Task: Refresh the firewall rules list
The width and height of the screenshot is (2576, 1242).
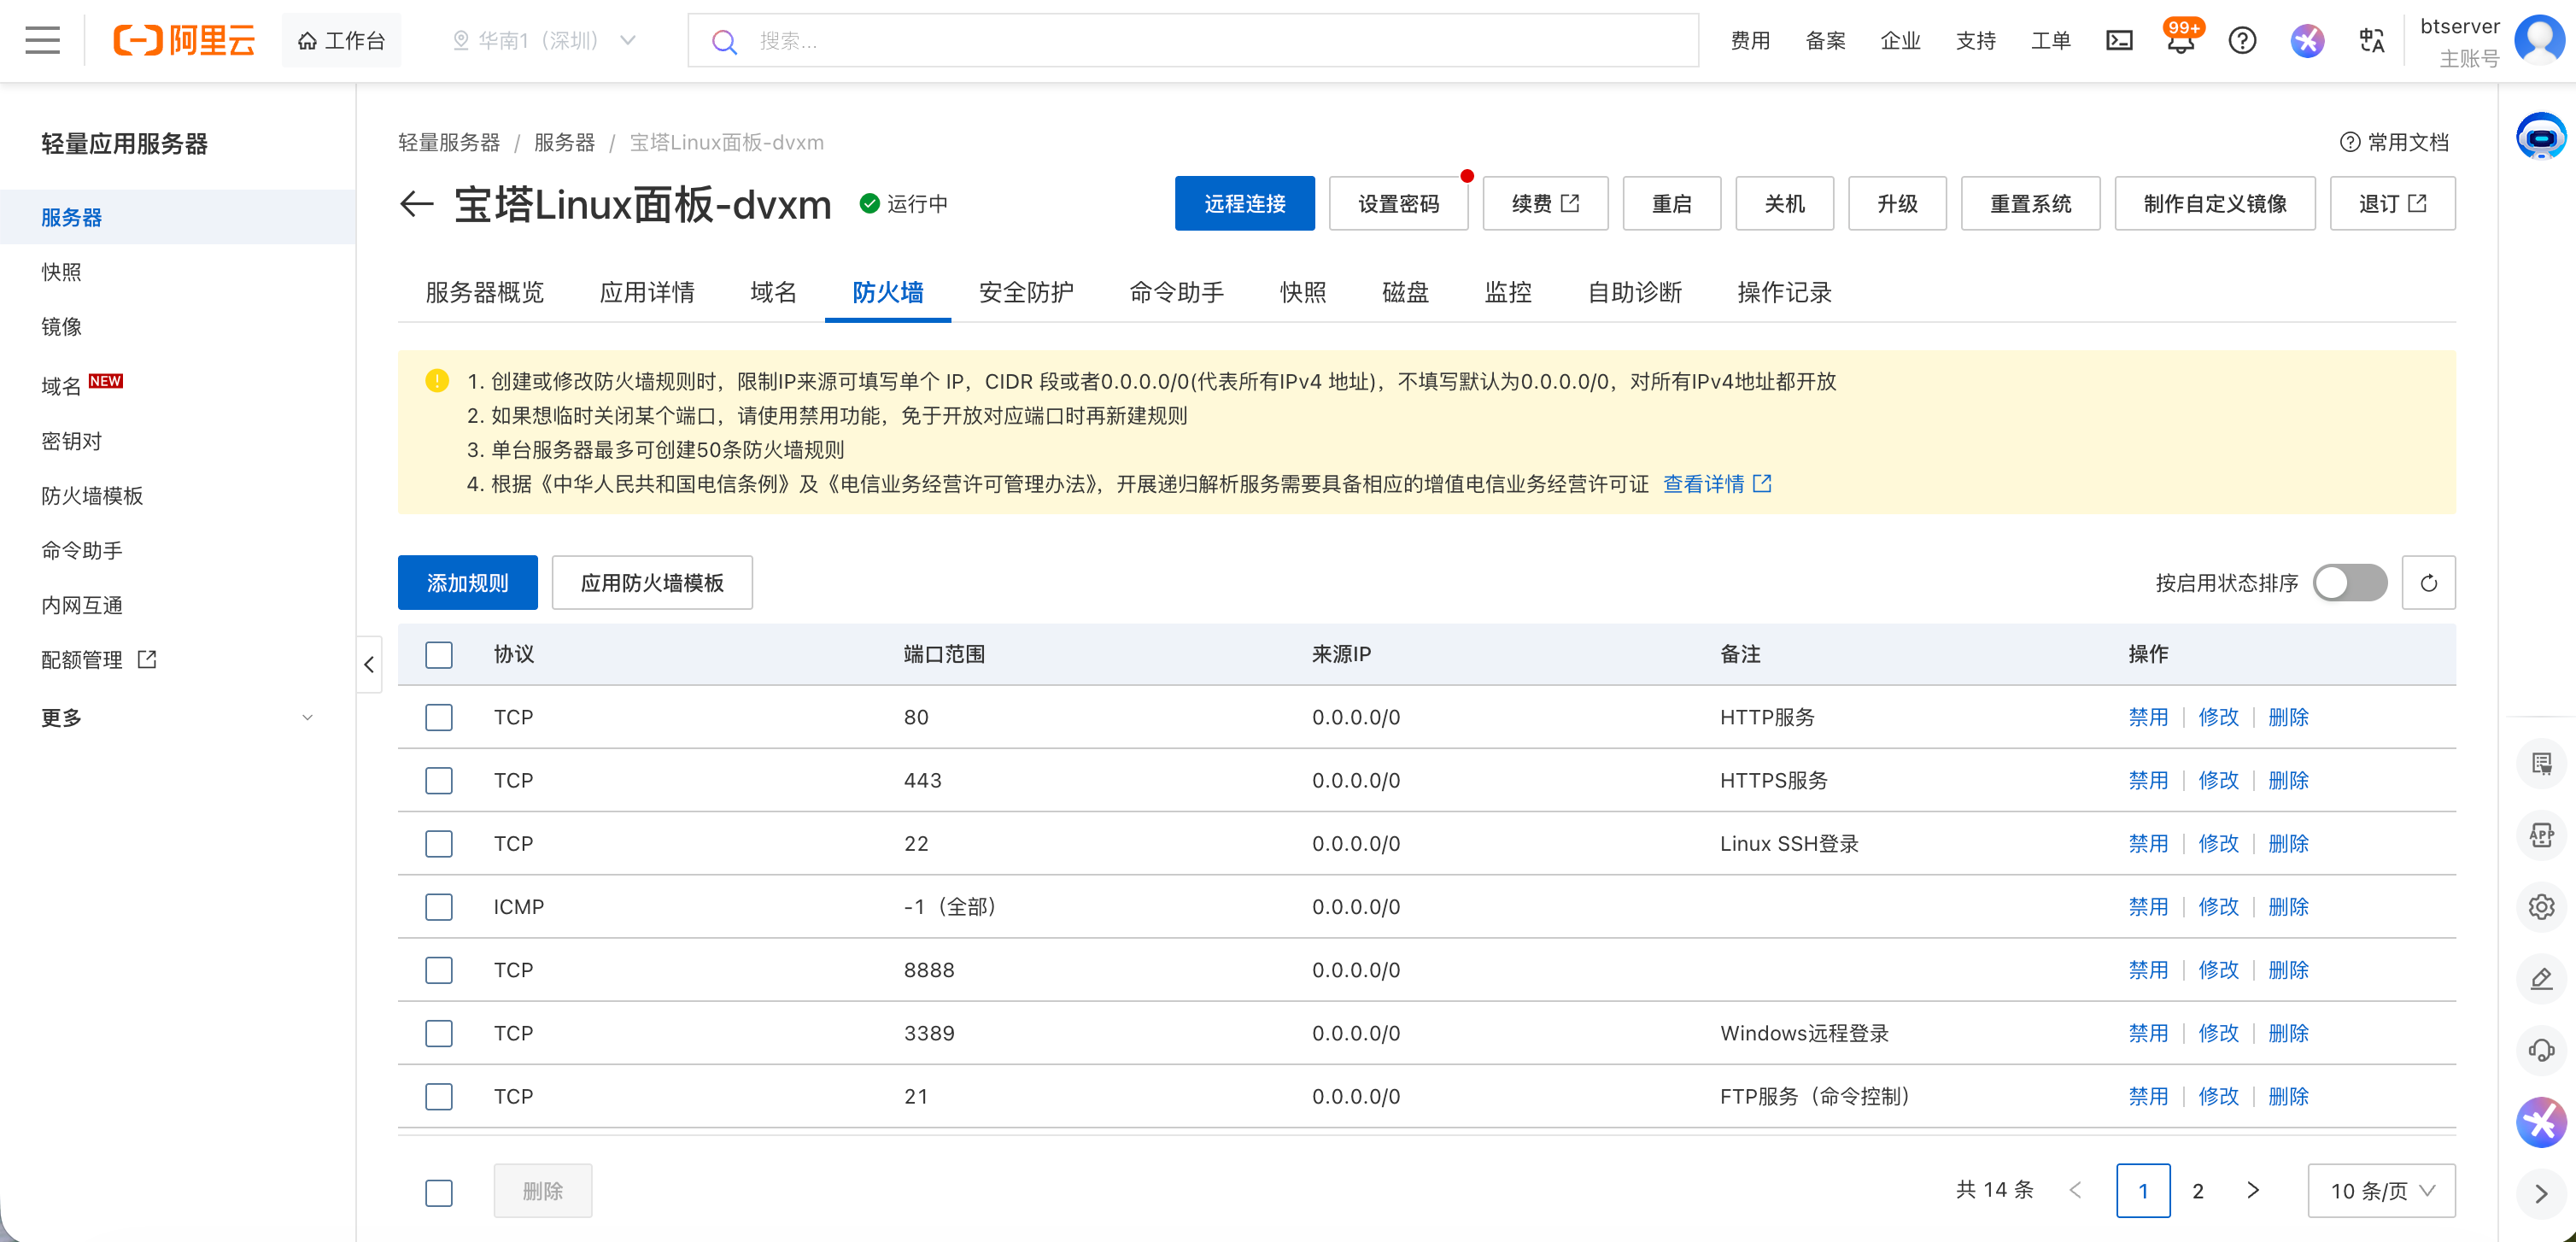Action: point(2428,582)
